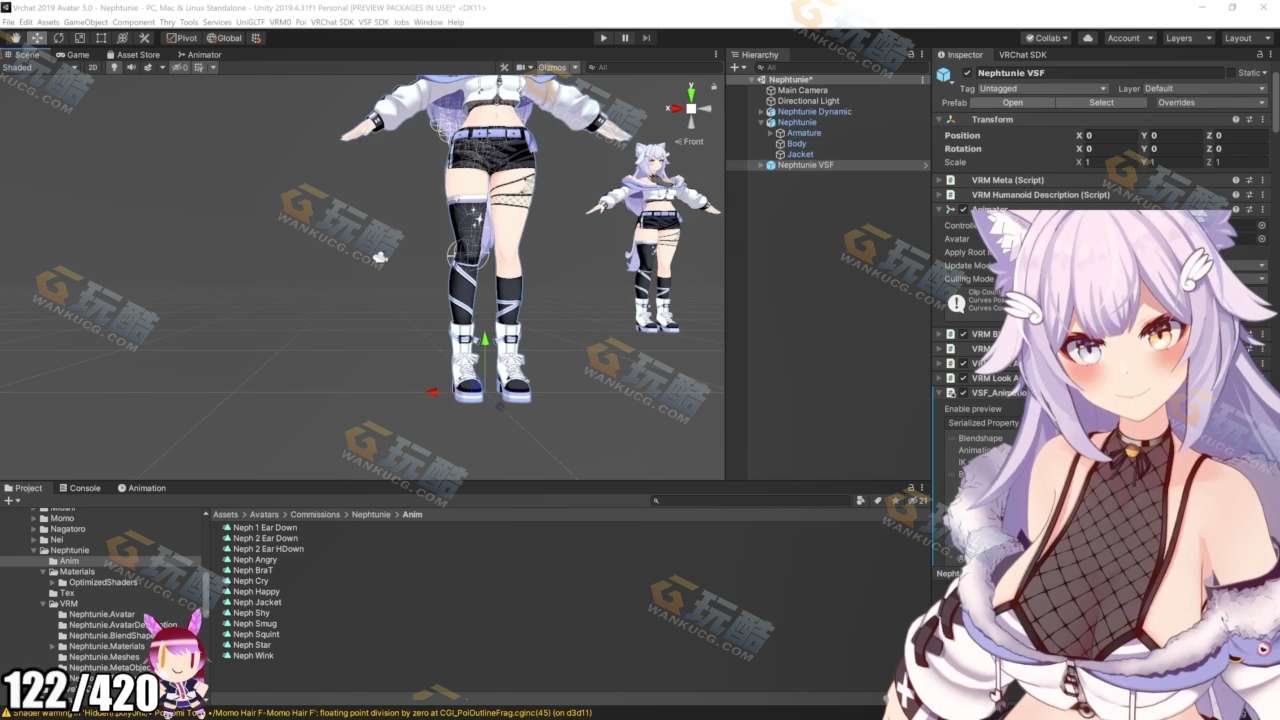Viewport: 1280px width, 720px height.
Task: Click the prefab Open button
Action: [x=1013, y=102]
